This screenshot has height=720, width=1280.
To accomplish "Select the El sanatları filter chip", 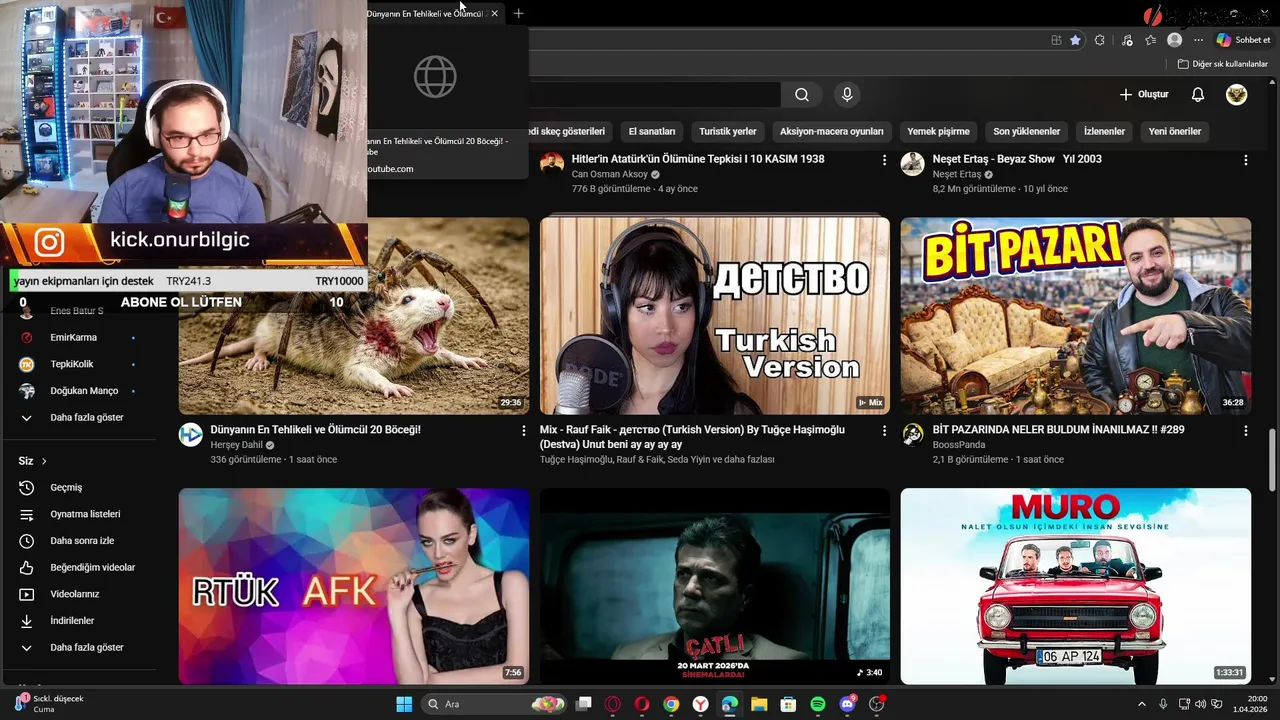I will click(652, 131).
